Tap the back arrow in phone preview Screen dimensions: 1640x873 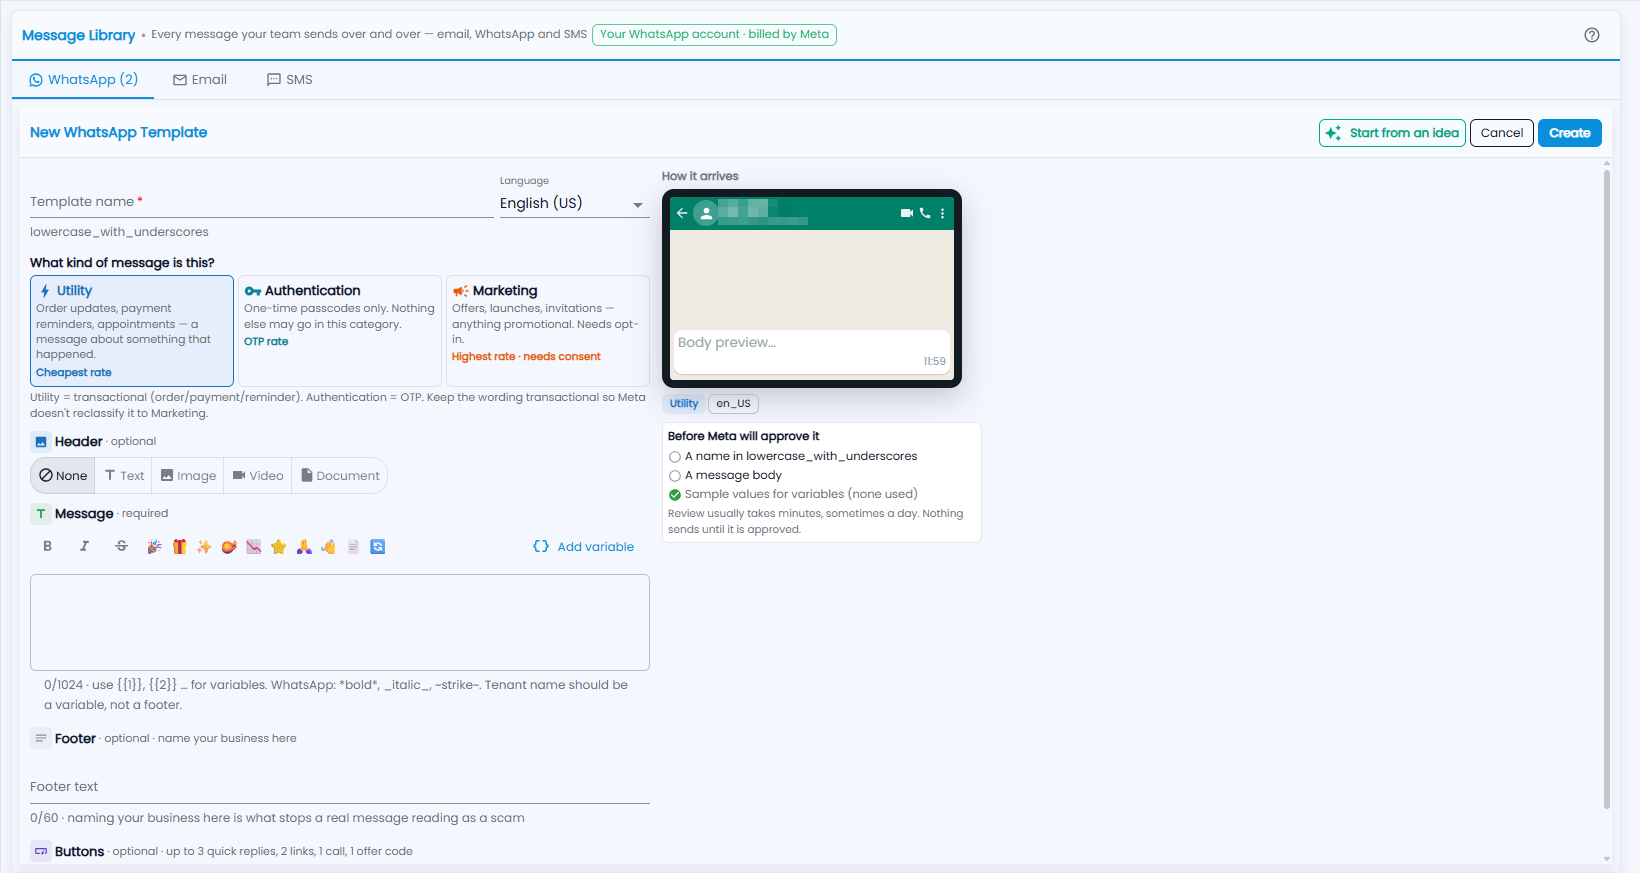[682, 213]
